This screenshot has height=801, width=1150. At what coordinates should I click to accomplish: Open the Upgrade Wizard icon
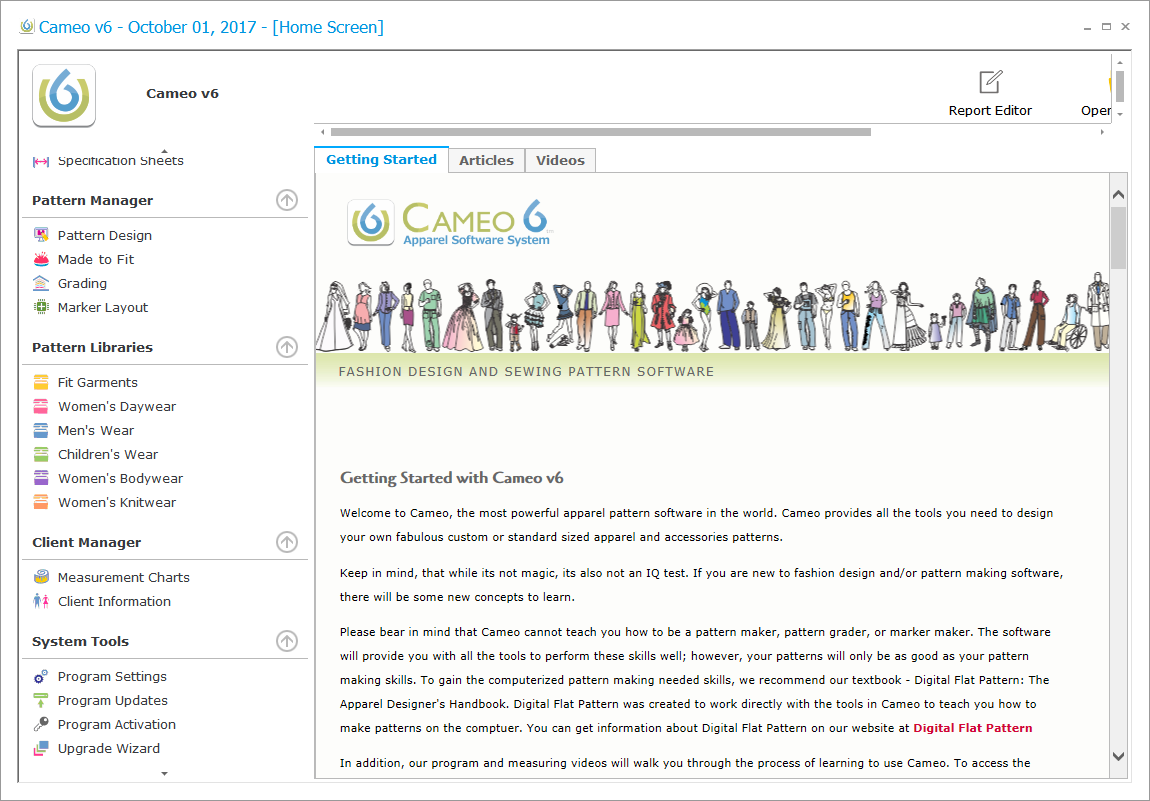pyautogui.click(x=41, y=748)
